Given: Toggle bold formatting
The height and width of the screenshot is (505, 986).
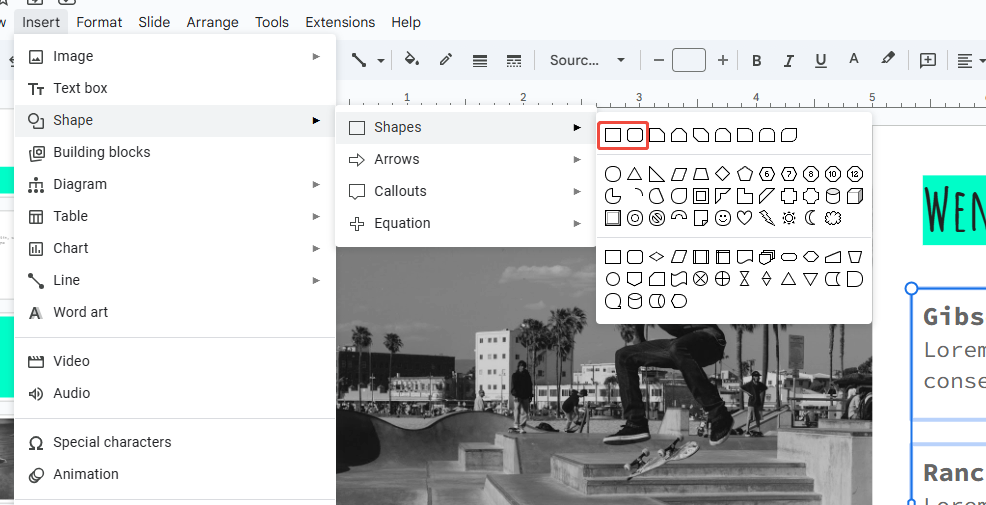Looking at the screenshot, I should pos(756,60).
